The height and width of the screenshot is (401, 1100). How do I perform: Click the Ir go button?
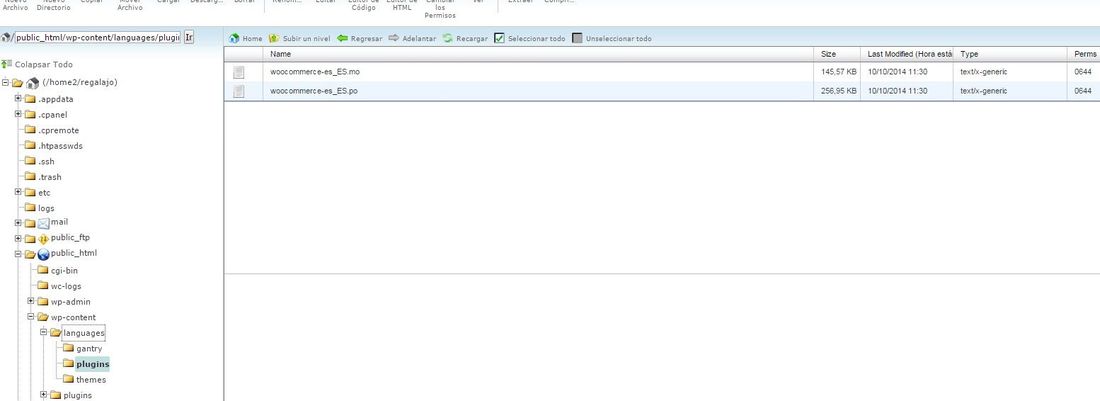pos(189,37)
